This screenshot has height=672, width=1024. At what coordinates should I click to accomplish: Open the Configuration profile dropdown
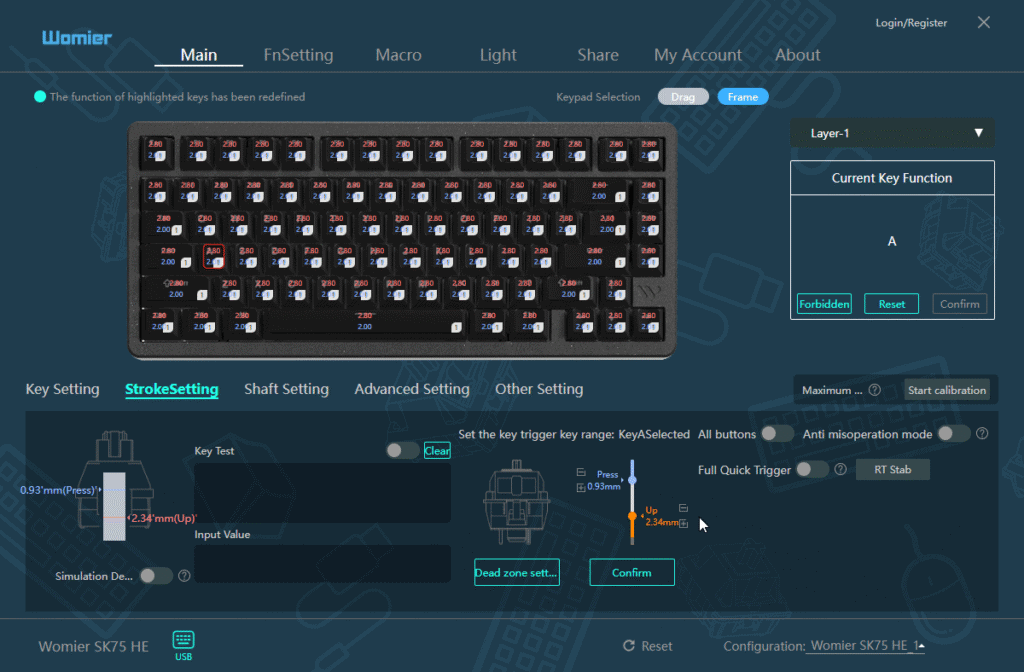[x=865, y=645]
